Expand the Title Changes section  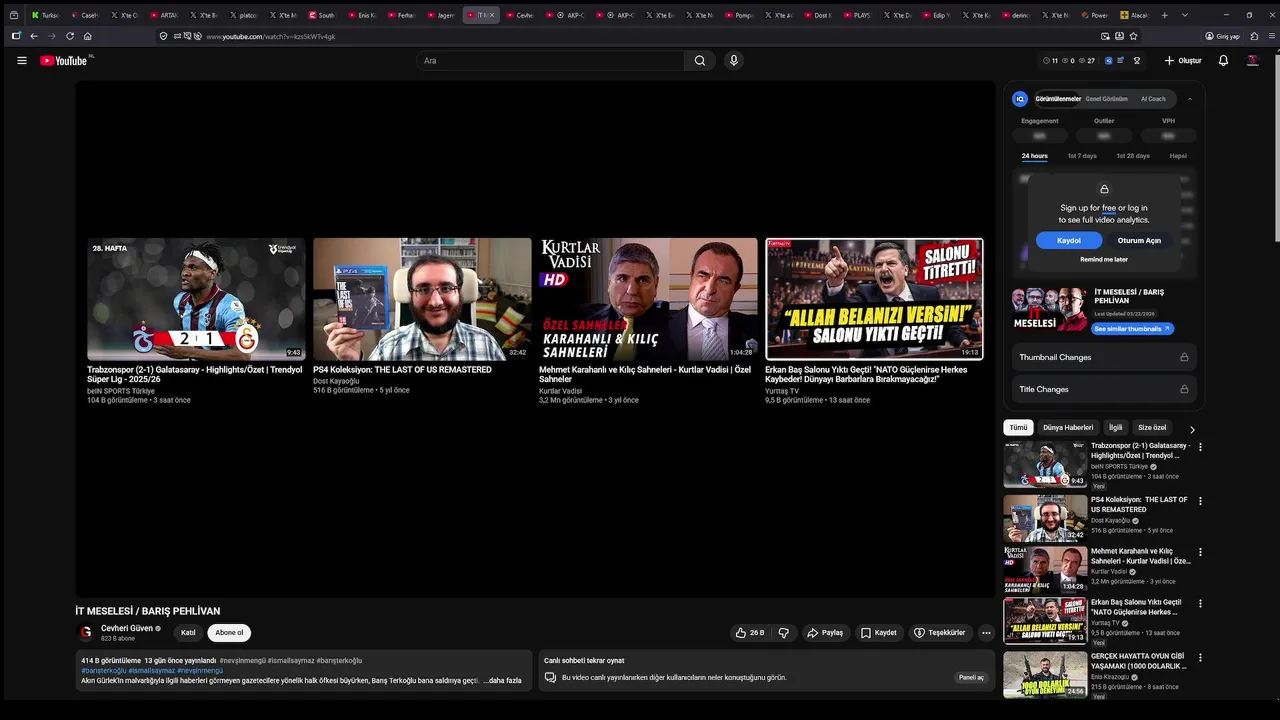(x=1104, y=389)
